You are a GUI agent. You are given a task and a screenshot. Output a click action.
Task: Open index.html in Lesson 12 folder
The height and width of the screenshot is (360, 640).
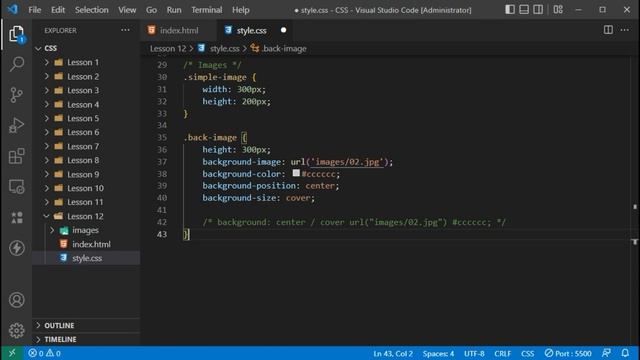point(91,244)
